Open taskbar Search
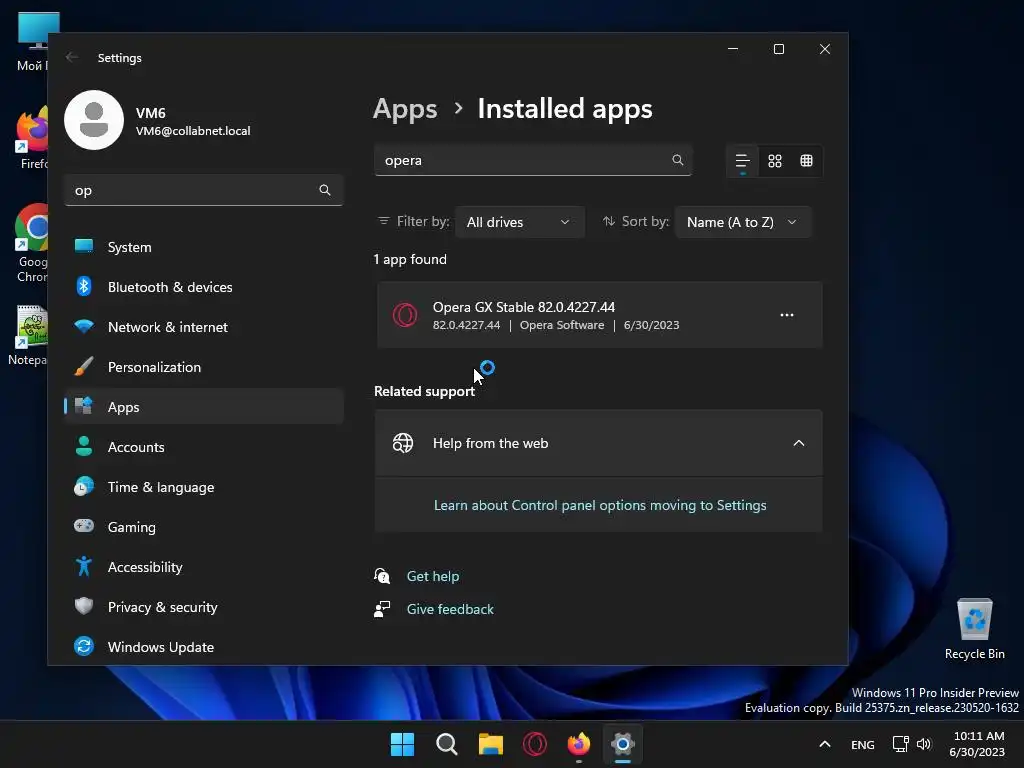The height and width of the screenshot is (768, 1024). 447,744
